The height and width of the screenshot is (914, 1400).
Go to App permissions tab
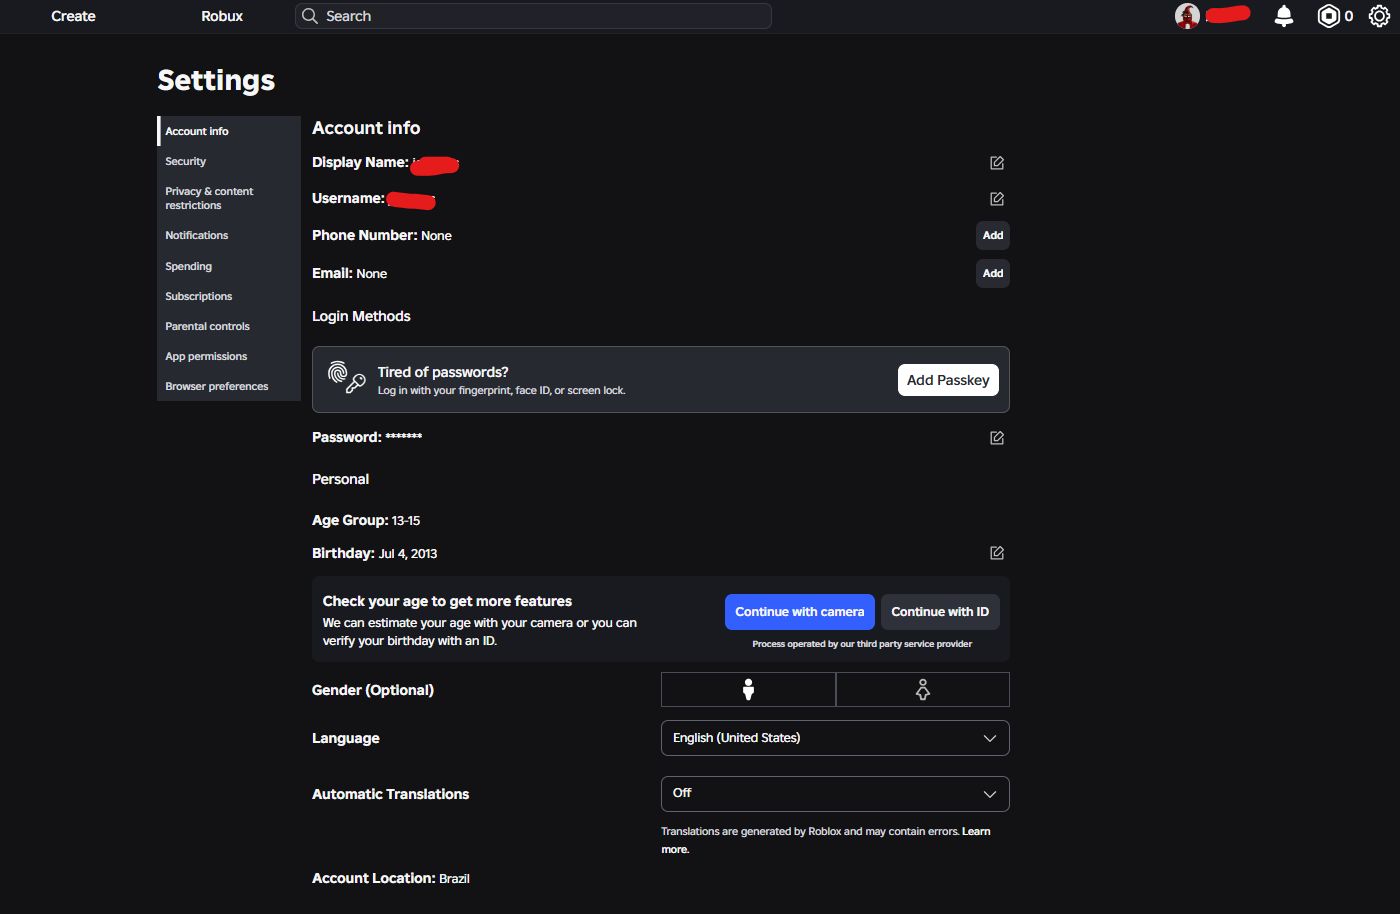229,356
